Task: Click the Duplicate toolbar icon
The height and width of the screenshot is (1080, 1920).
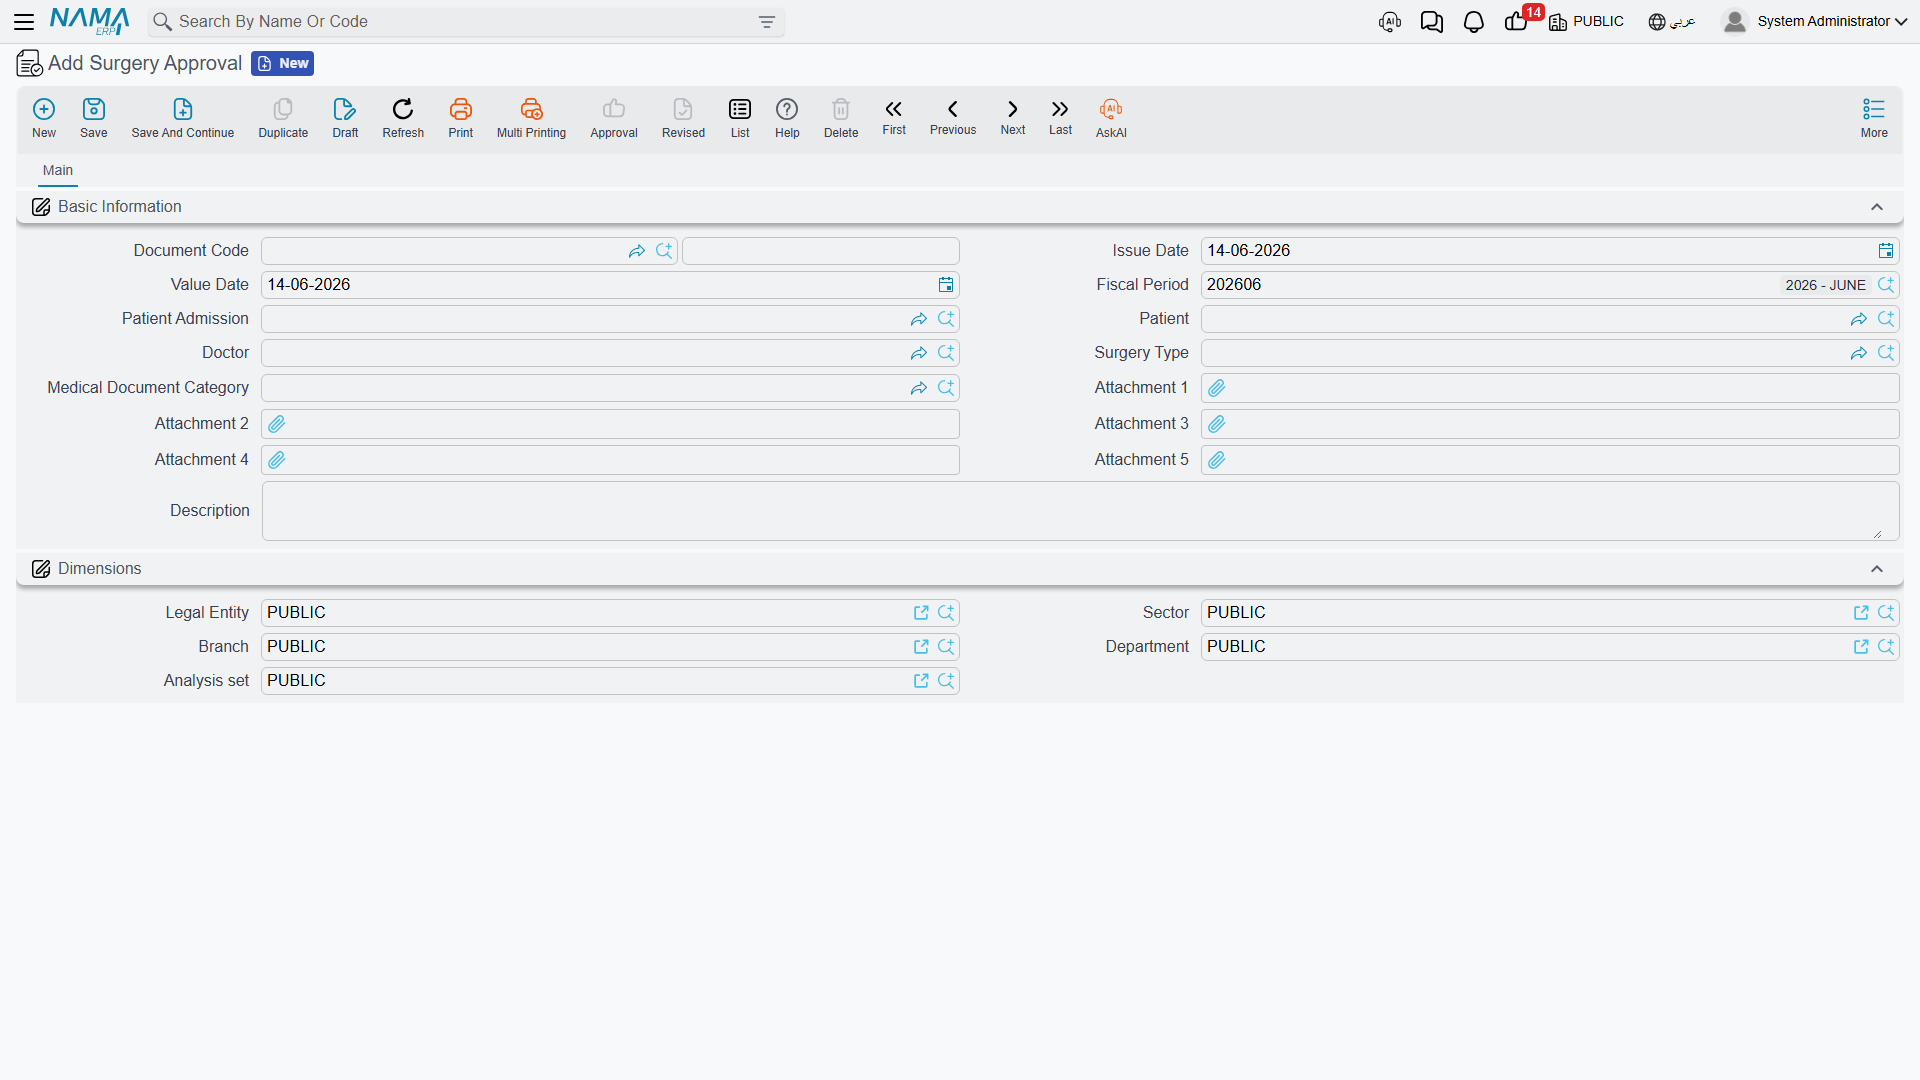Action: click(283, 118)
